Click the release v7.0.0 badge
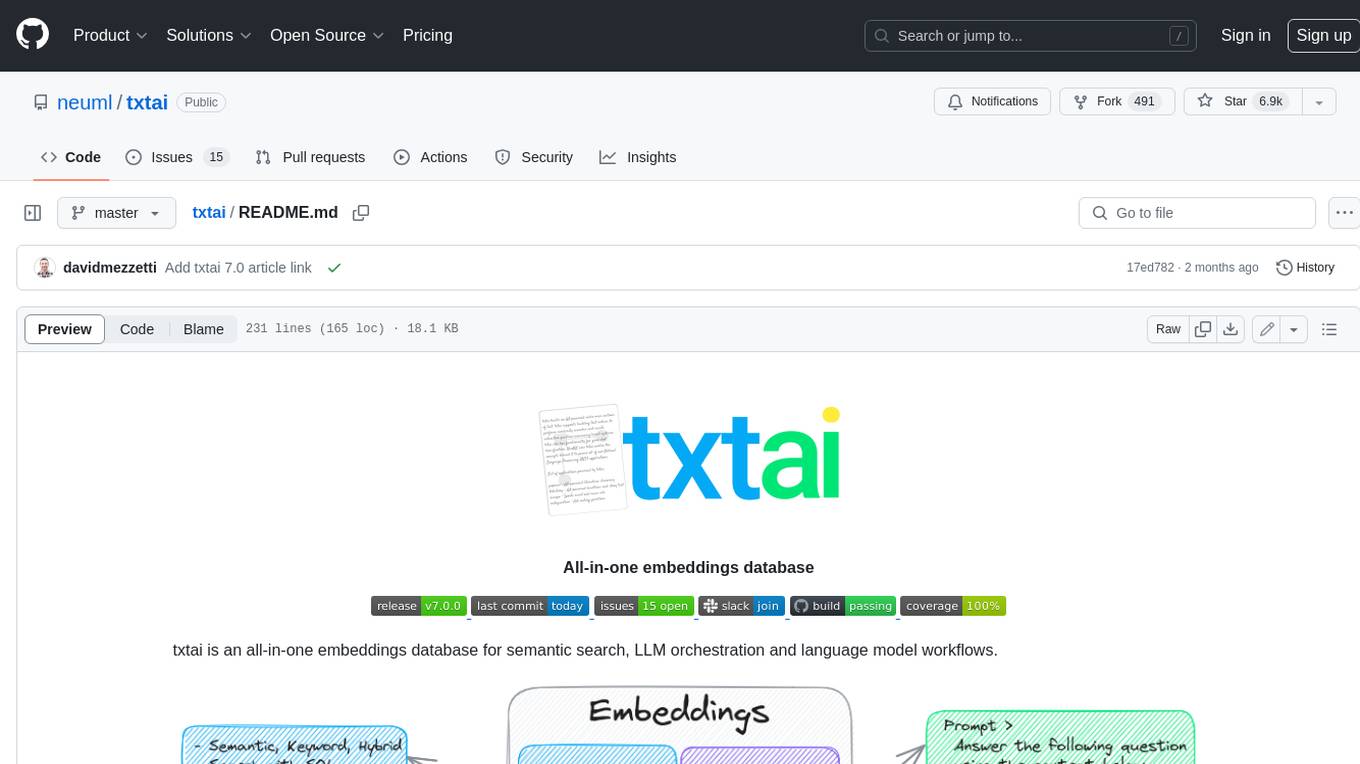The image size is (1360, 764). (x=418, y=606)
